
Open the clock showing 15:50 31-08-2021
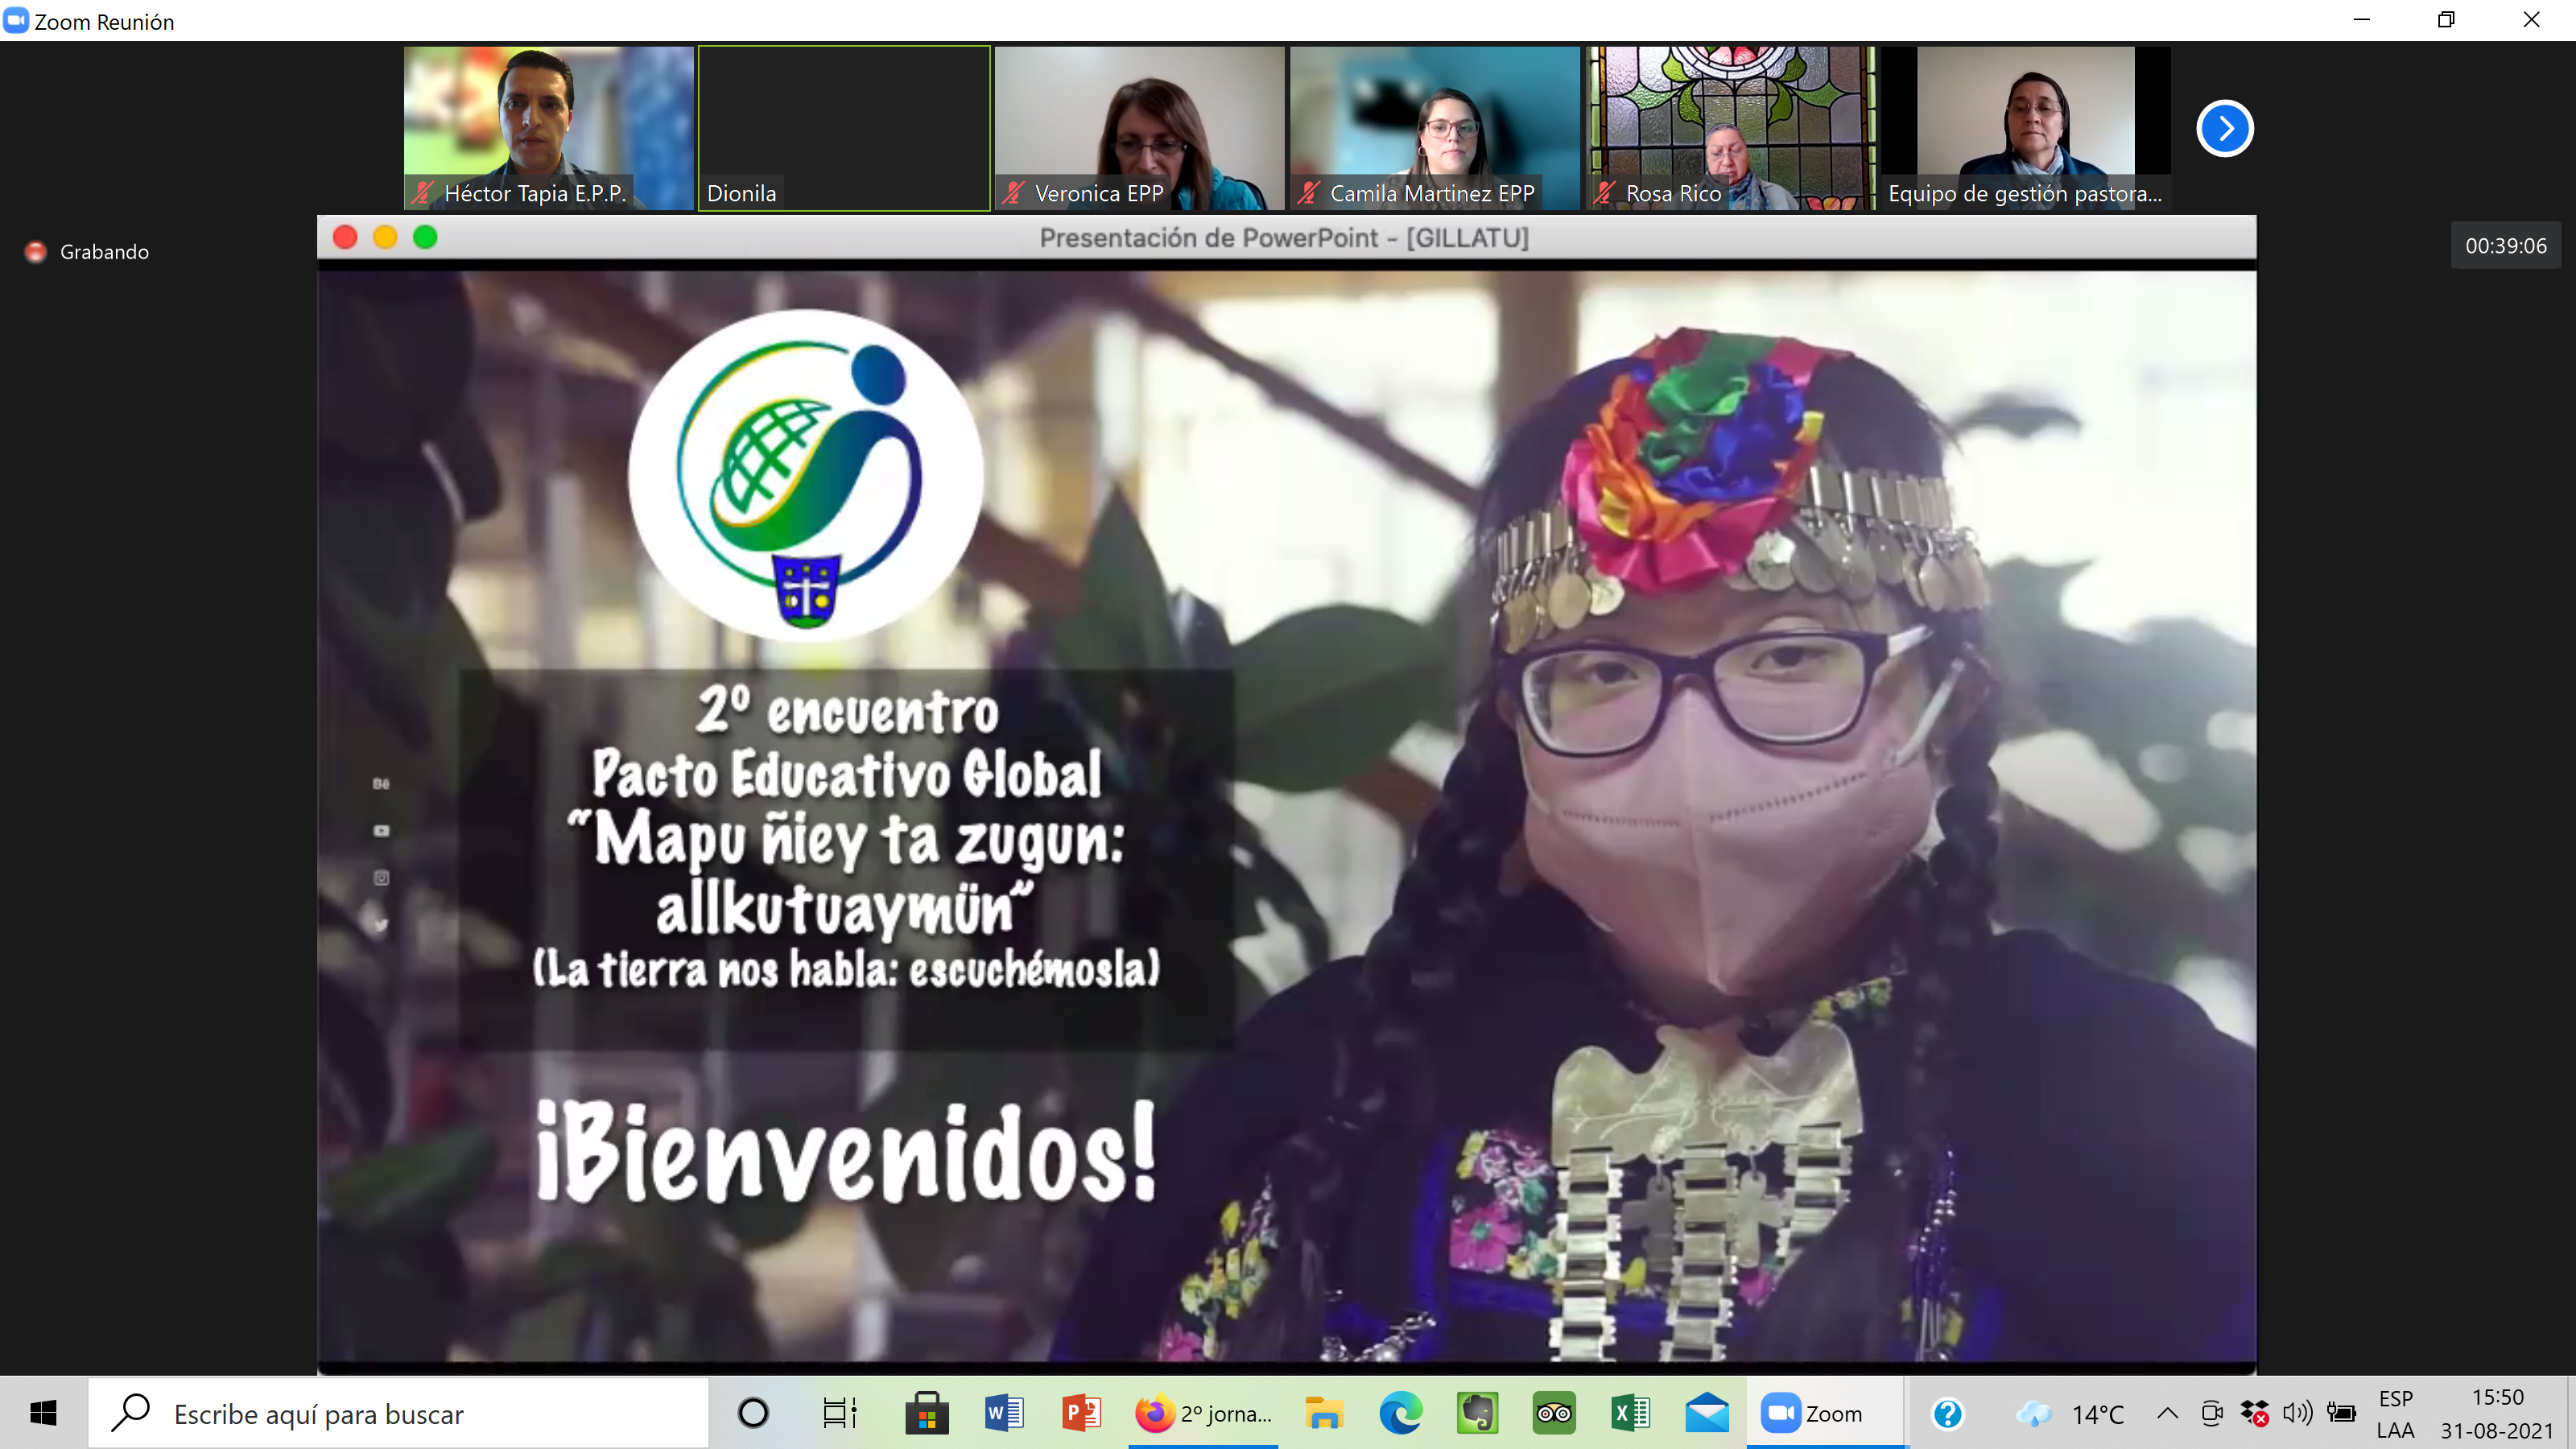coord(2497,1413)
